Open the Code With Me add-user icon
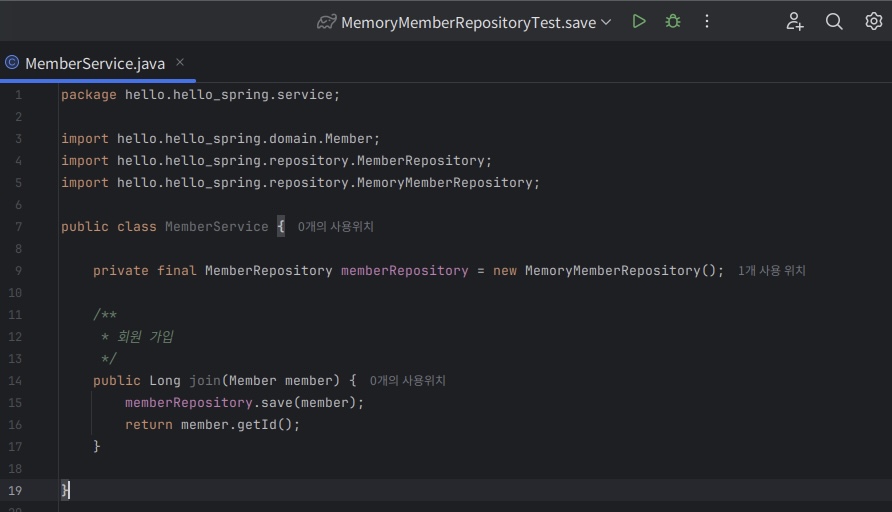 795,22
